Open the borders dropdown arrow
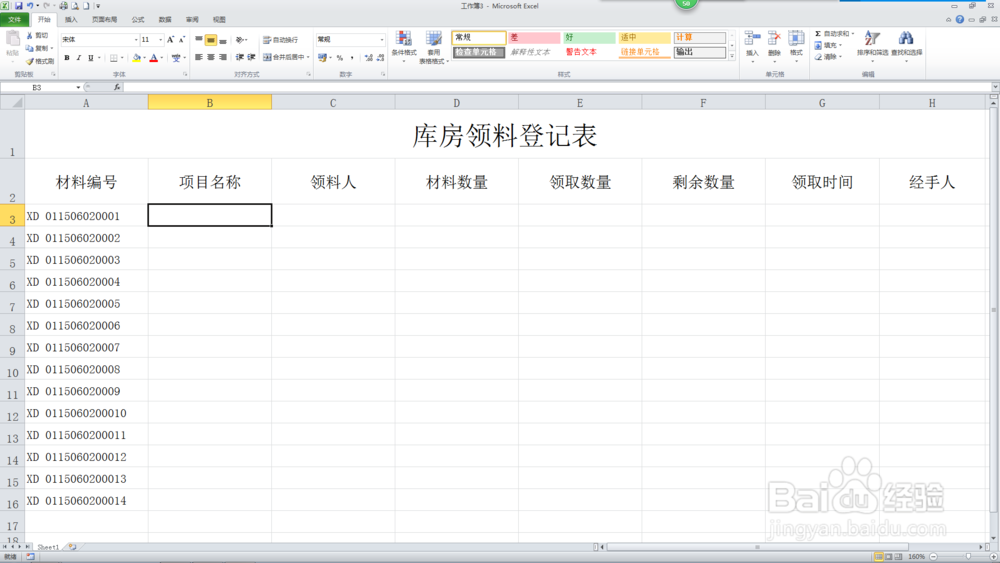1000x563 pixels. pos(122,58)
